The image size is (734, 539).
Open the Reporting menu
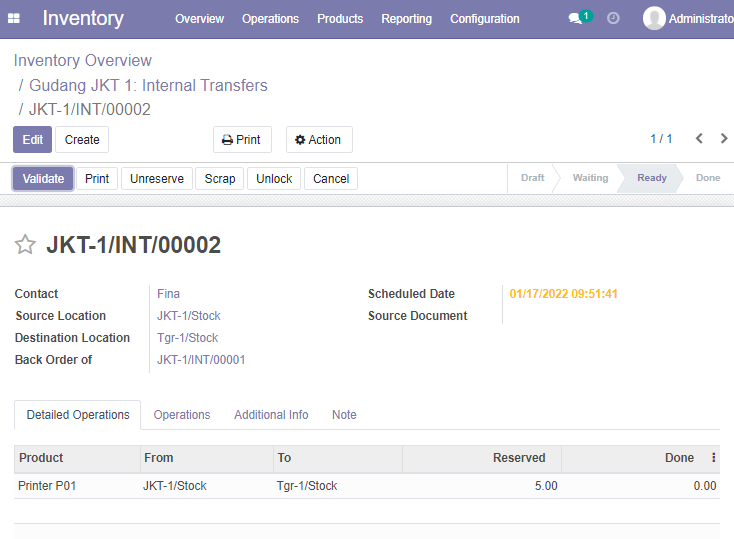(x=406, y=19)
